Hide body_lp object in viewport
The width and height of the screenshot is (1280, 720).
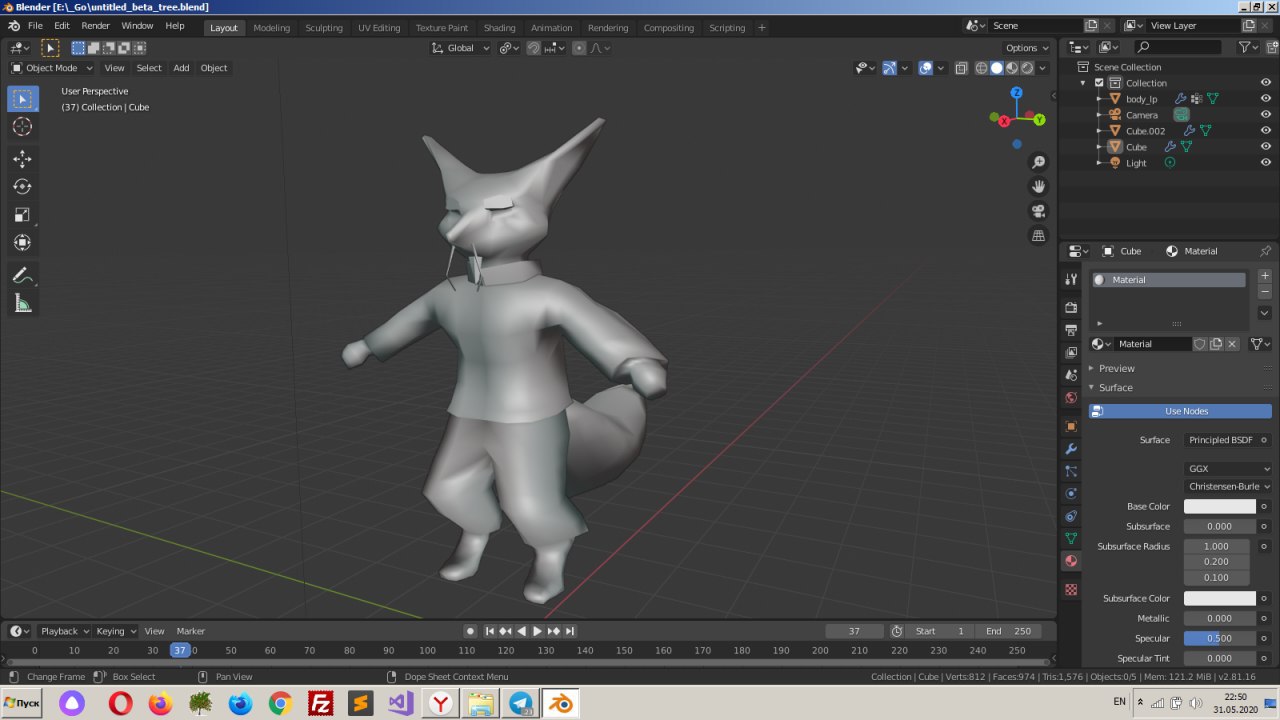[1265, 99]
